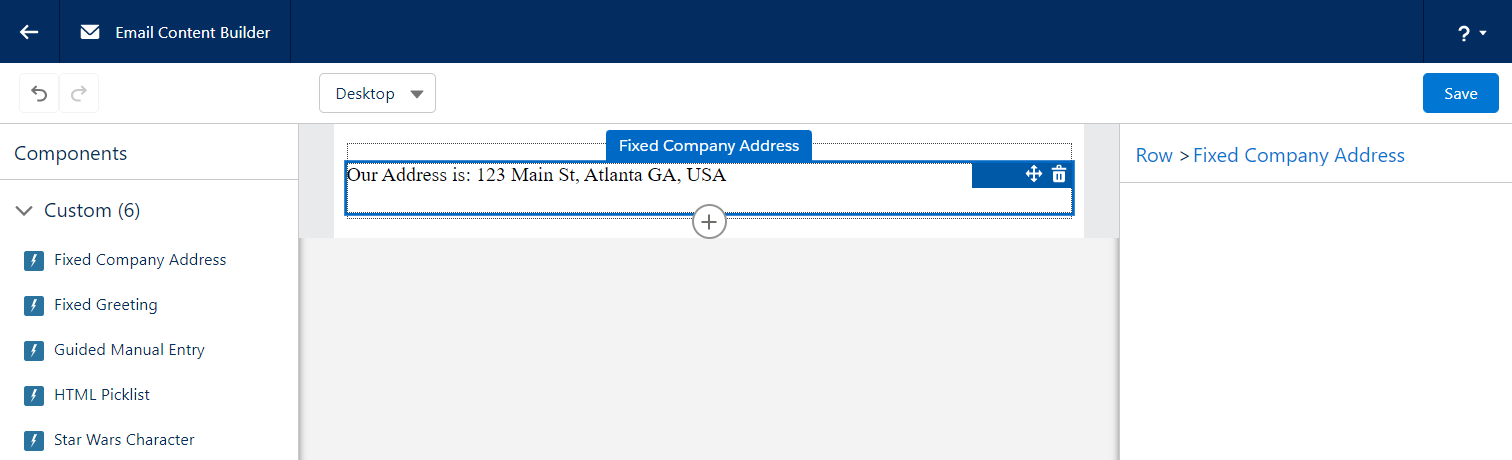Click the envelope icon by Email Content Builder

(x=90, y=32)
